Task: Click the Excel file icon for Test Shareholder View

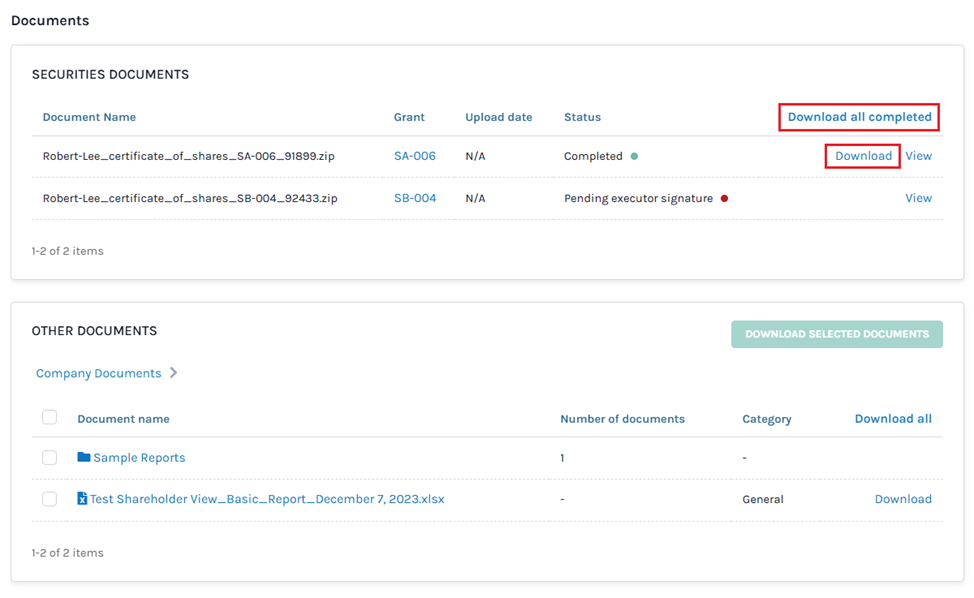Action: click(x=82, y=499)
